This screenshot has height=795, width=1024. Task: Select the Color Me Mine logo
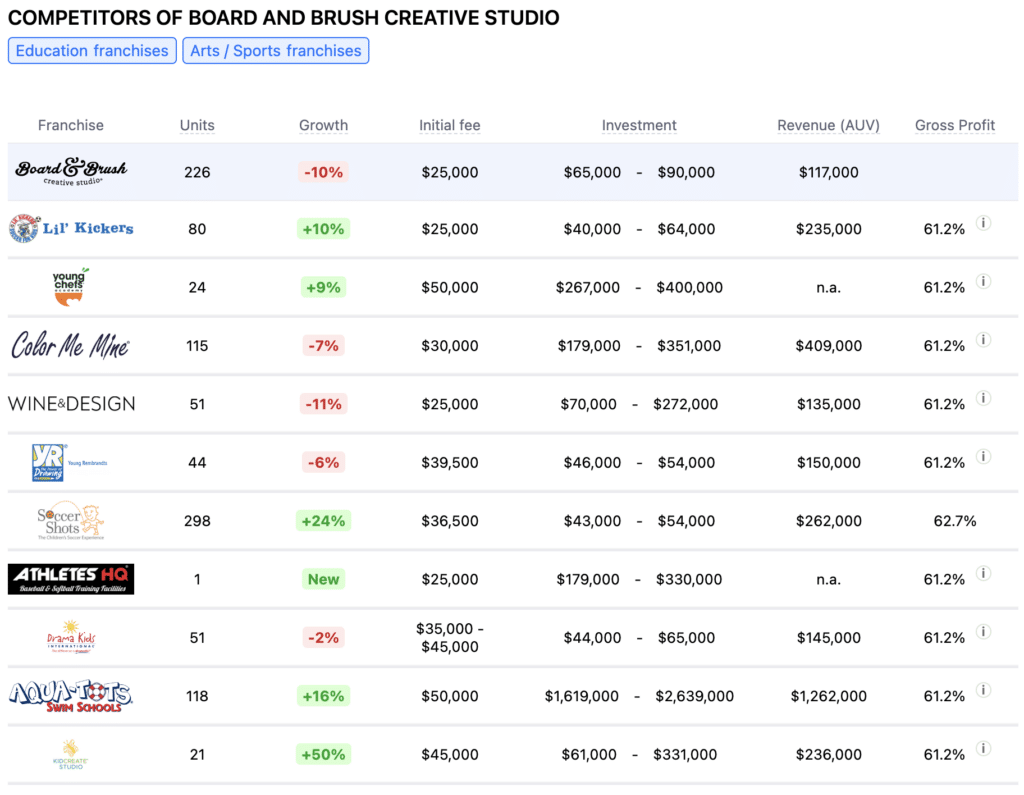[71, 345]
